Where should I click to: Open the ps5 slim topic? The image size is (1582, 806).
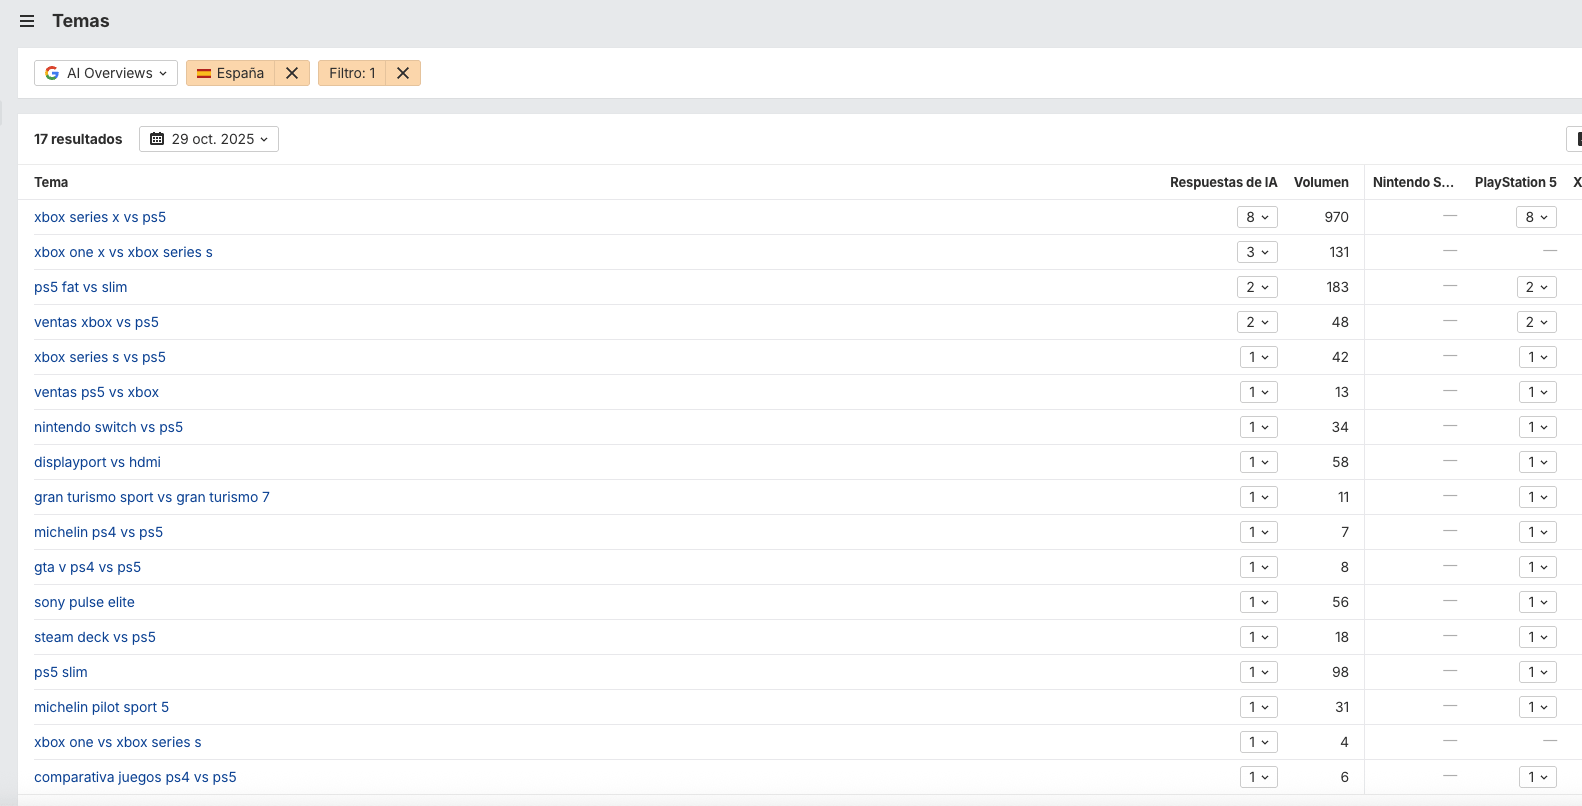61,672
